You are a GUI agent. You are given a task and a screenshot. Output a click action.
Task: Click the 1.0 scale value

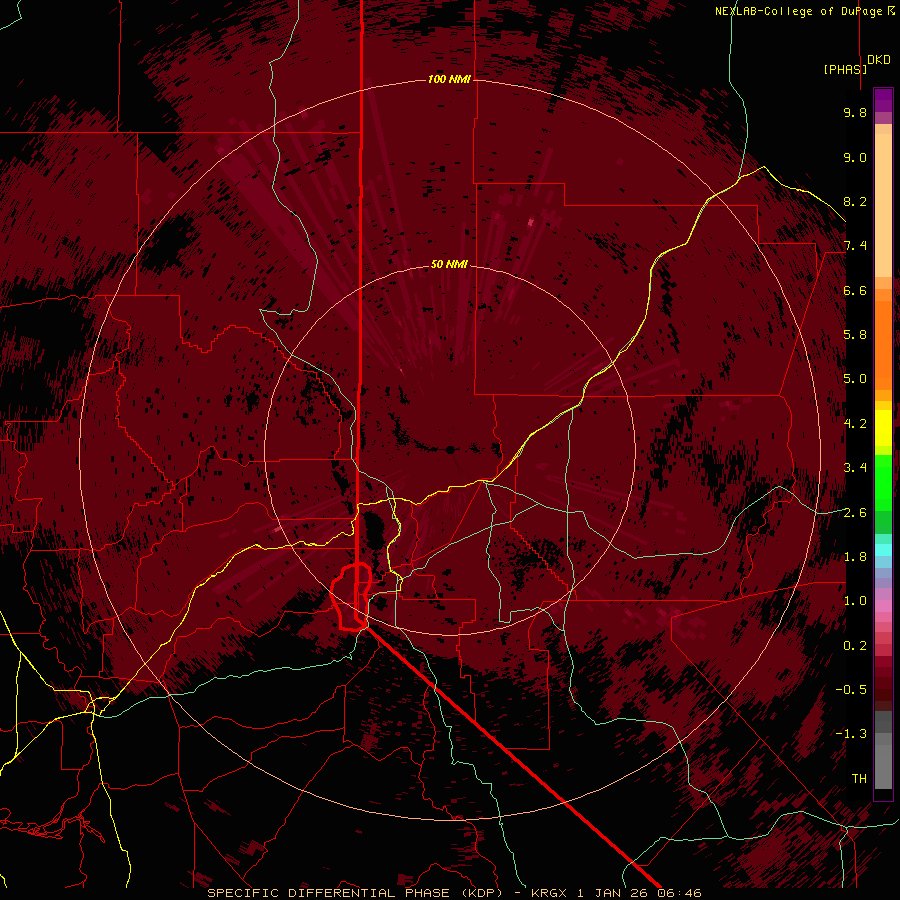[x=855, y=601]
